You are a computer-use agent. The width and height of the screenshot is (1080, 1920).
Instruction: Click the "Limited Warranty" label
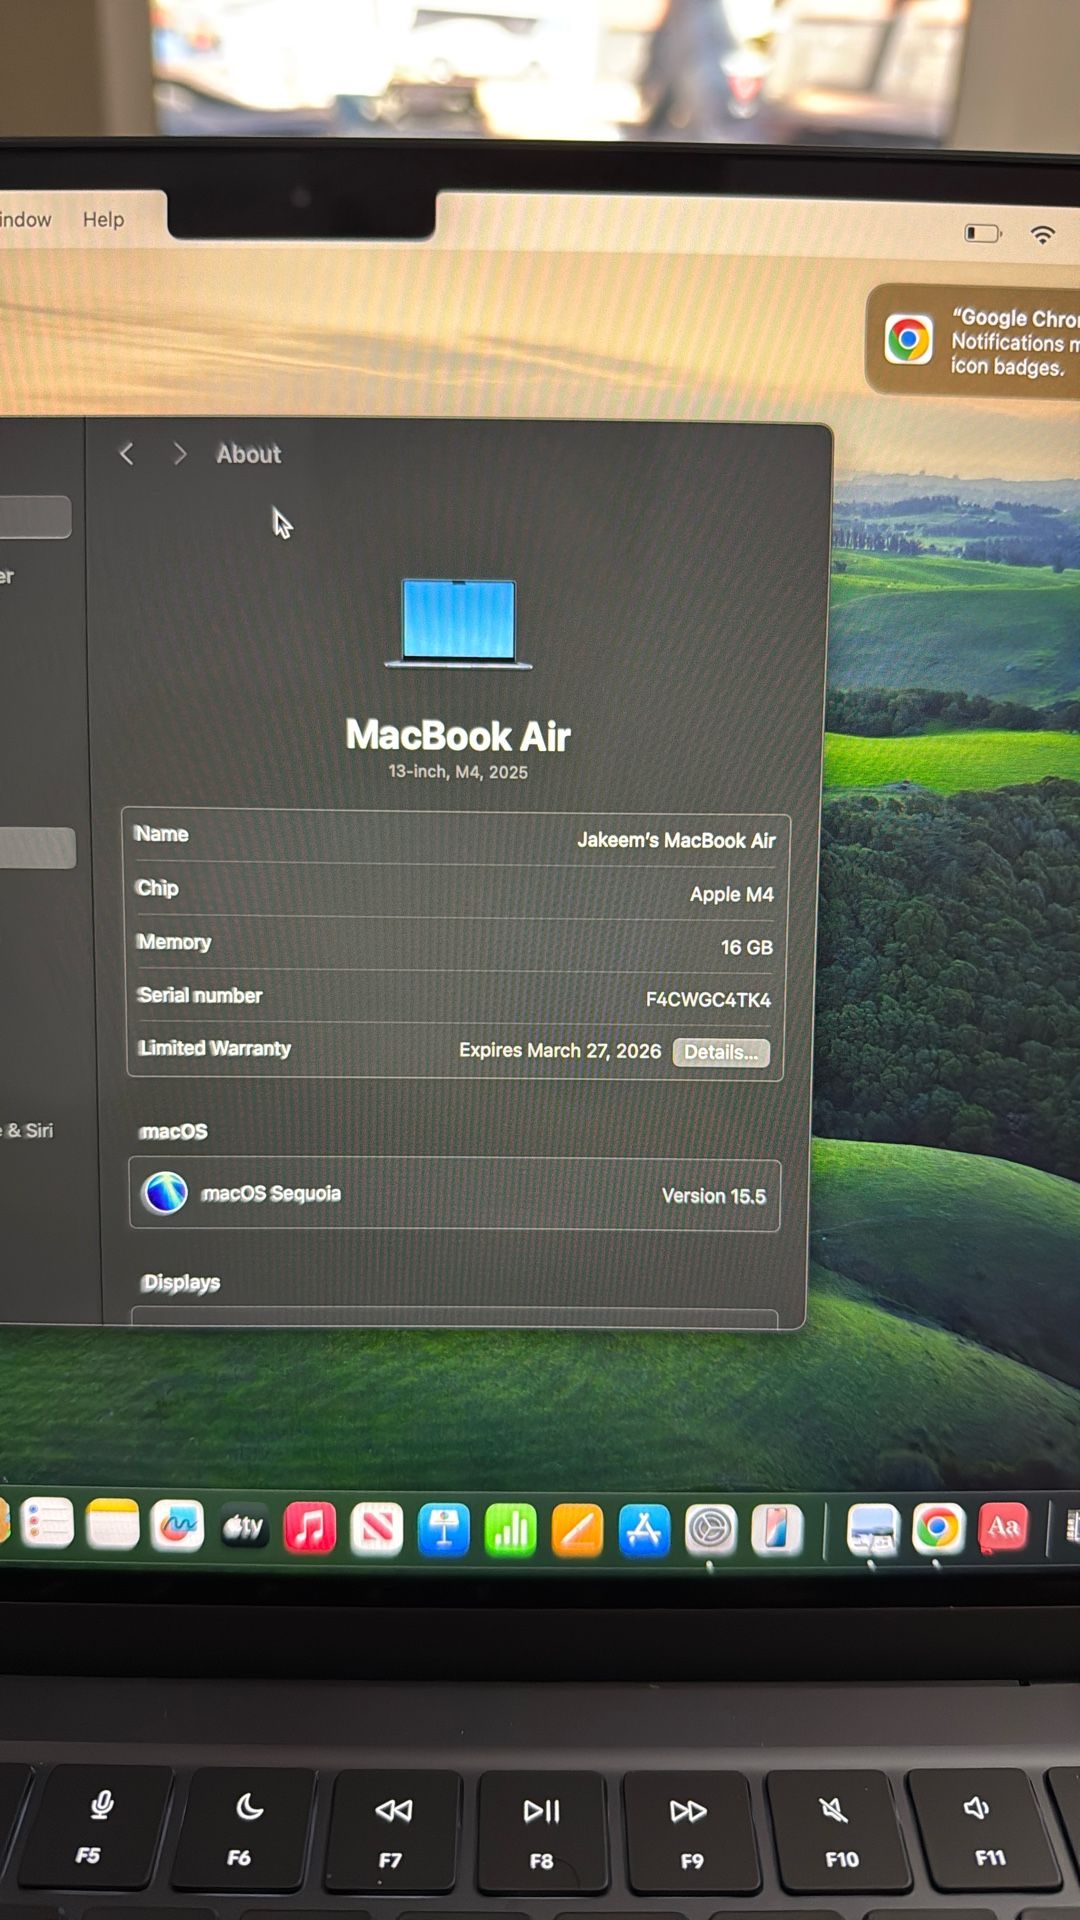(214, 1048)
